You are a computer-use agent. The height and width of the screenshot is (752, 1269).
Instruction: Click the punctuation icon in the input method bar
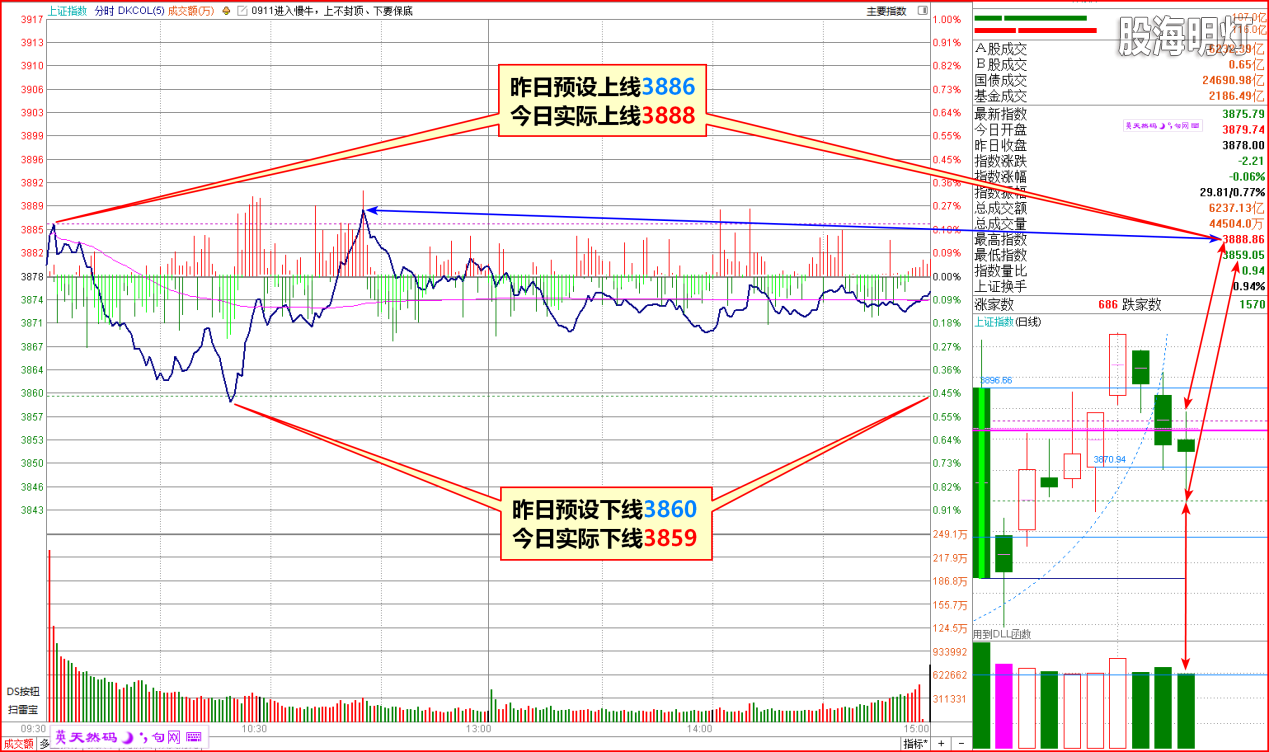pyautogui.click(x=144, y=738)
